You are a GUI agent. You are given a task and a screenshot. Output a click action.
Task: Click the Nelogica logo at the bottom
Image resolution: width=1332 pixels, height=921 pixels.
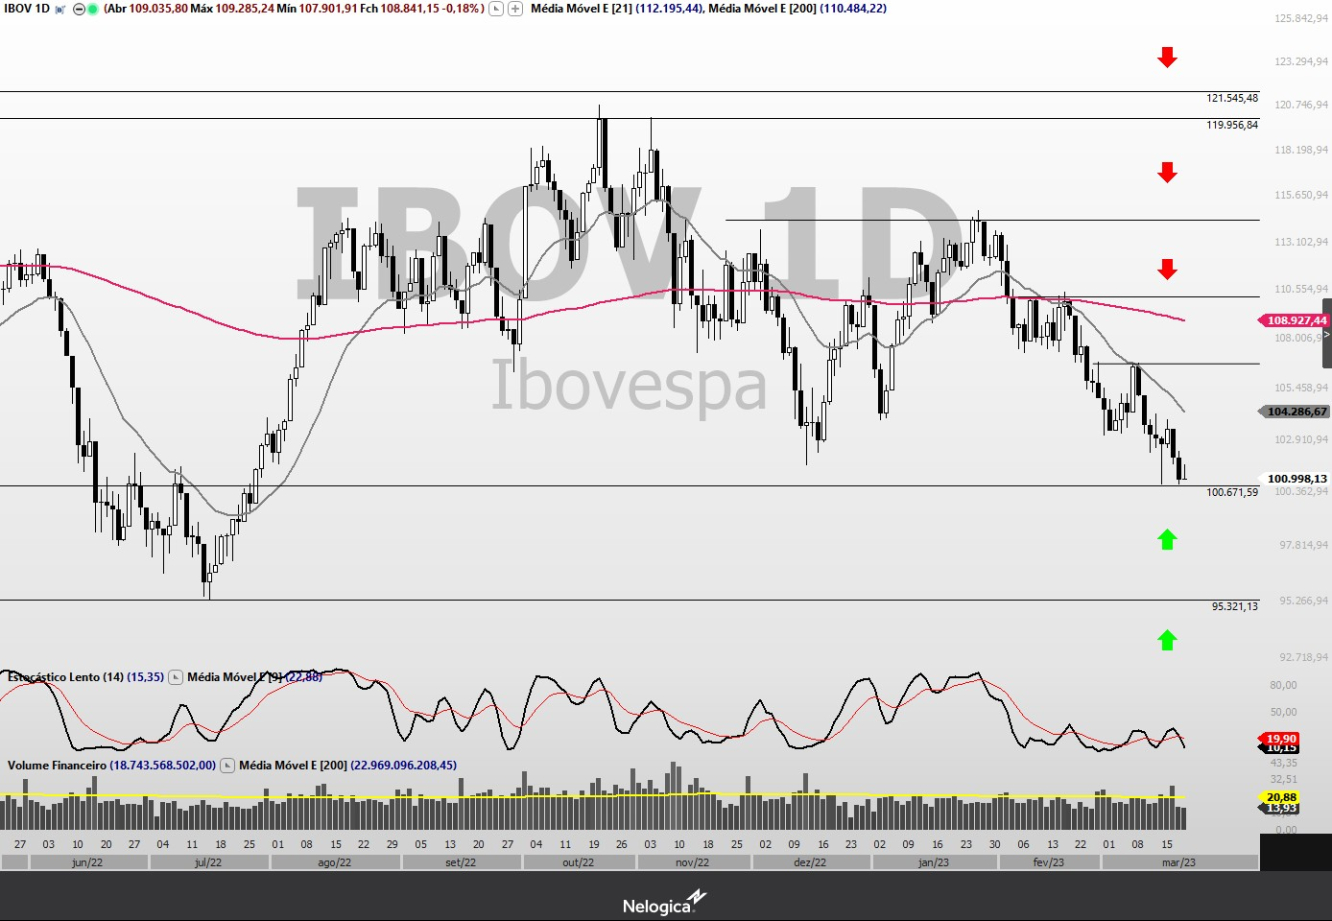point(665,903)
